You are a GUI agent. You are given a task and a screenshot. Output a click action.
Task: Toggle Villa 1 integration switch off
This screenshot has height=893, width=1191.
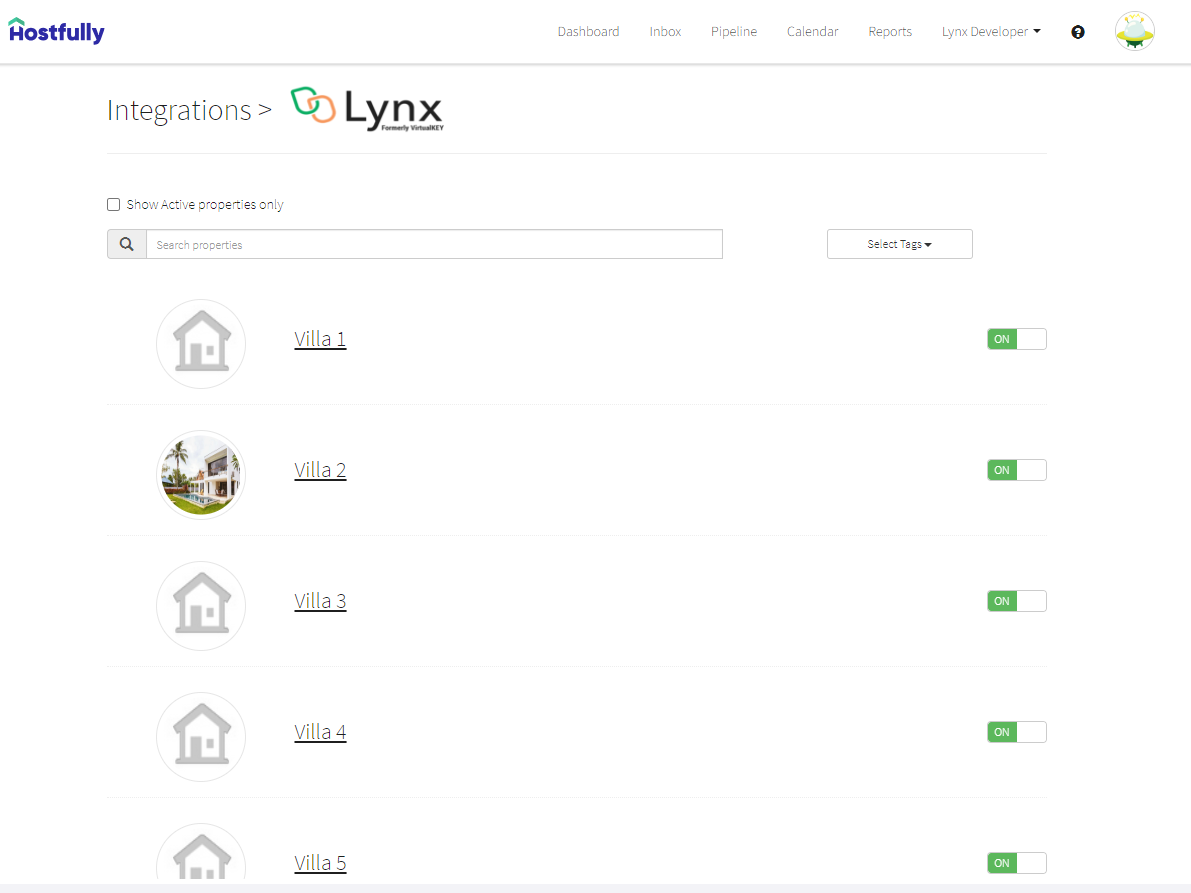1016,339
